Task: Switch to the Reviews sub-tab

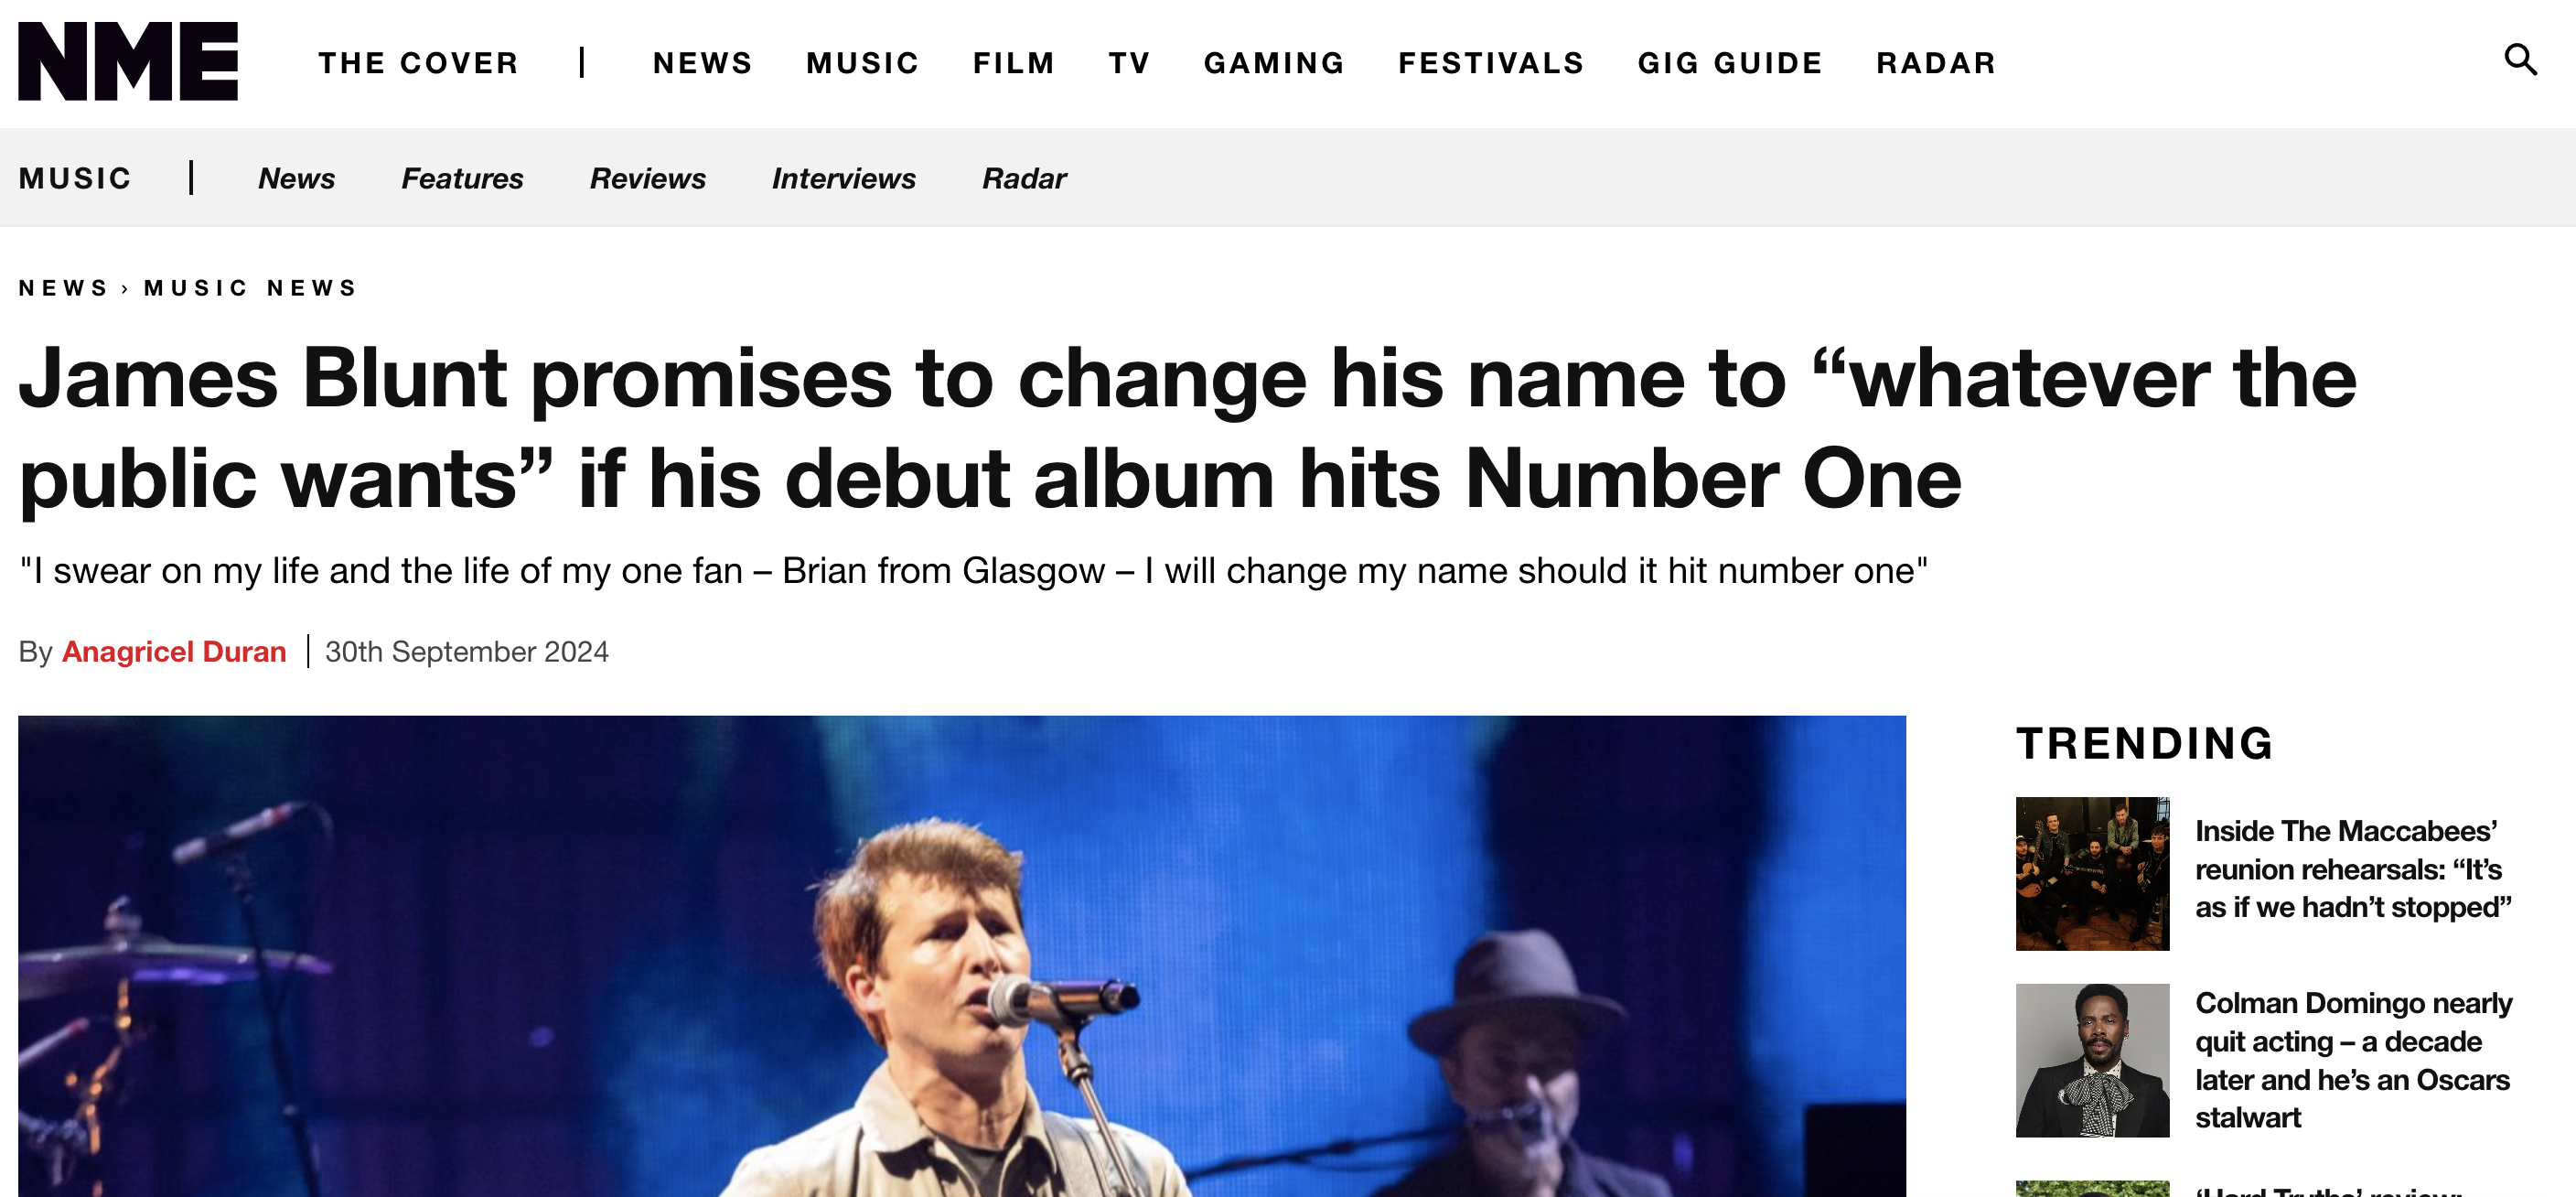Action: coord(647,178)
